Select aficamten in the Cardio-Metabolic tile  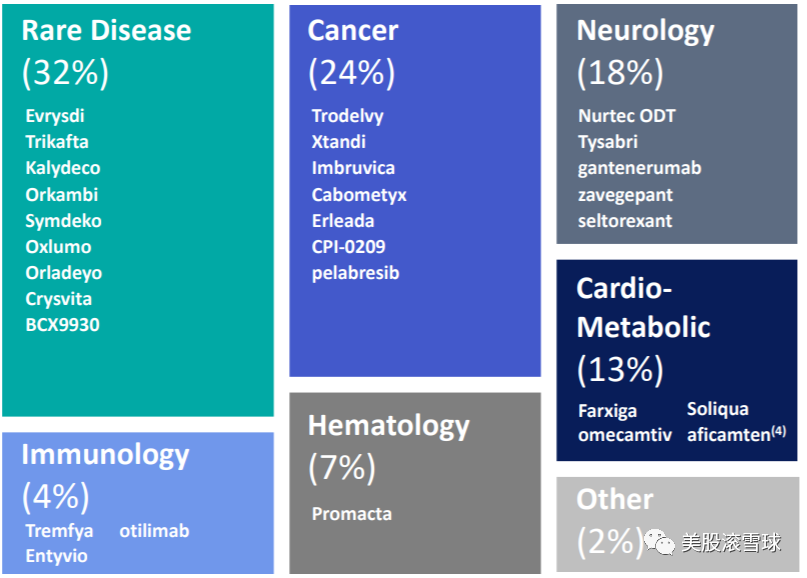coord(728,435)
